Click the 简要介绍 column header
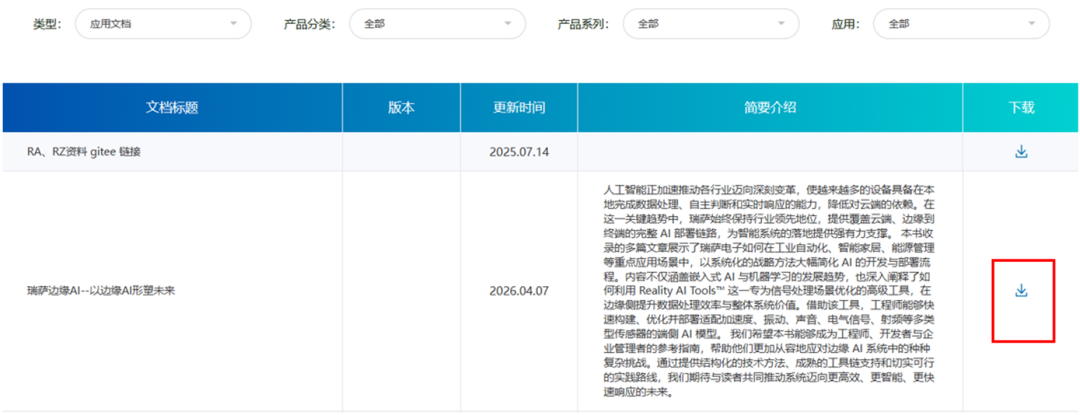This screenshot has height=415, width=1080. (770, 108)
